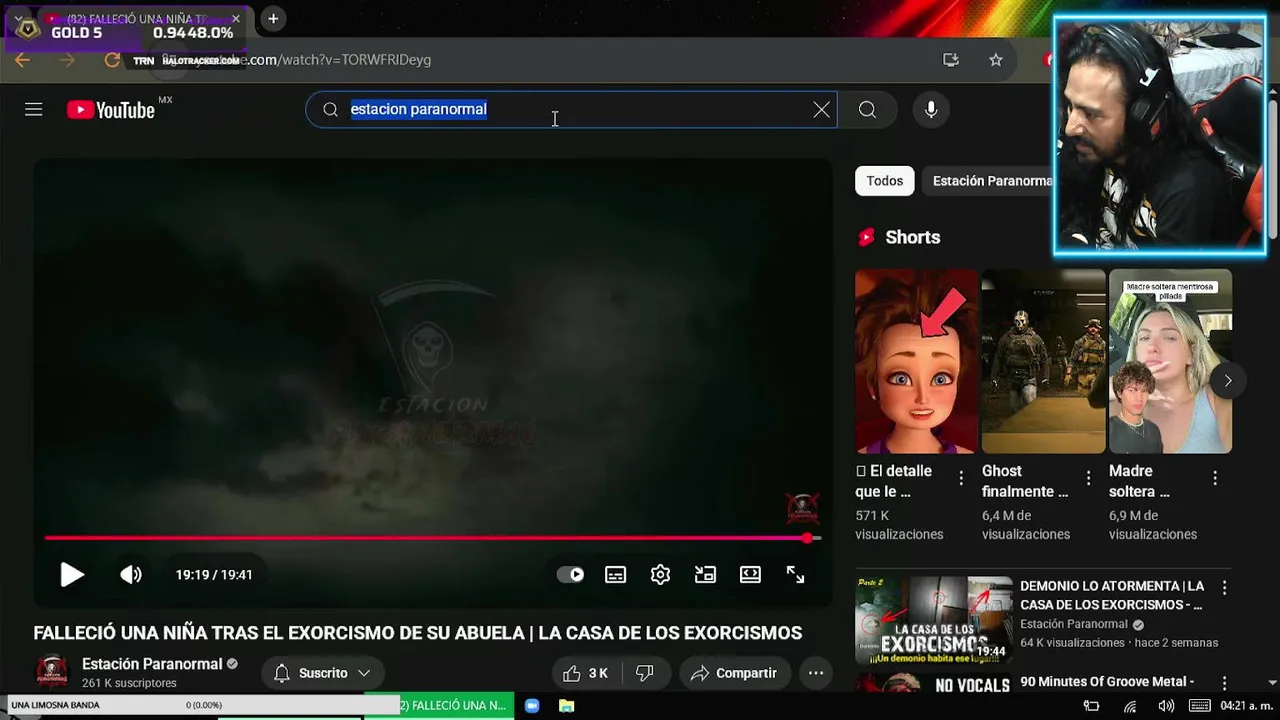This screenshot has height=720, width=1280.
Task: Go to YouTube home via logo
Action: tap(111, 110)
